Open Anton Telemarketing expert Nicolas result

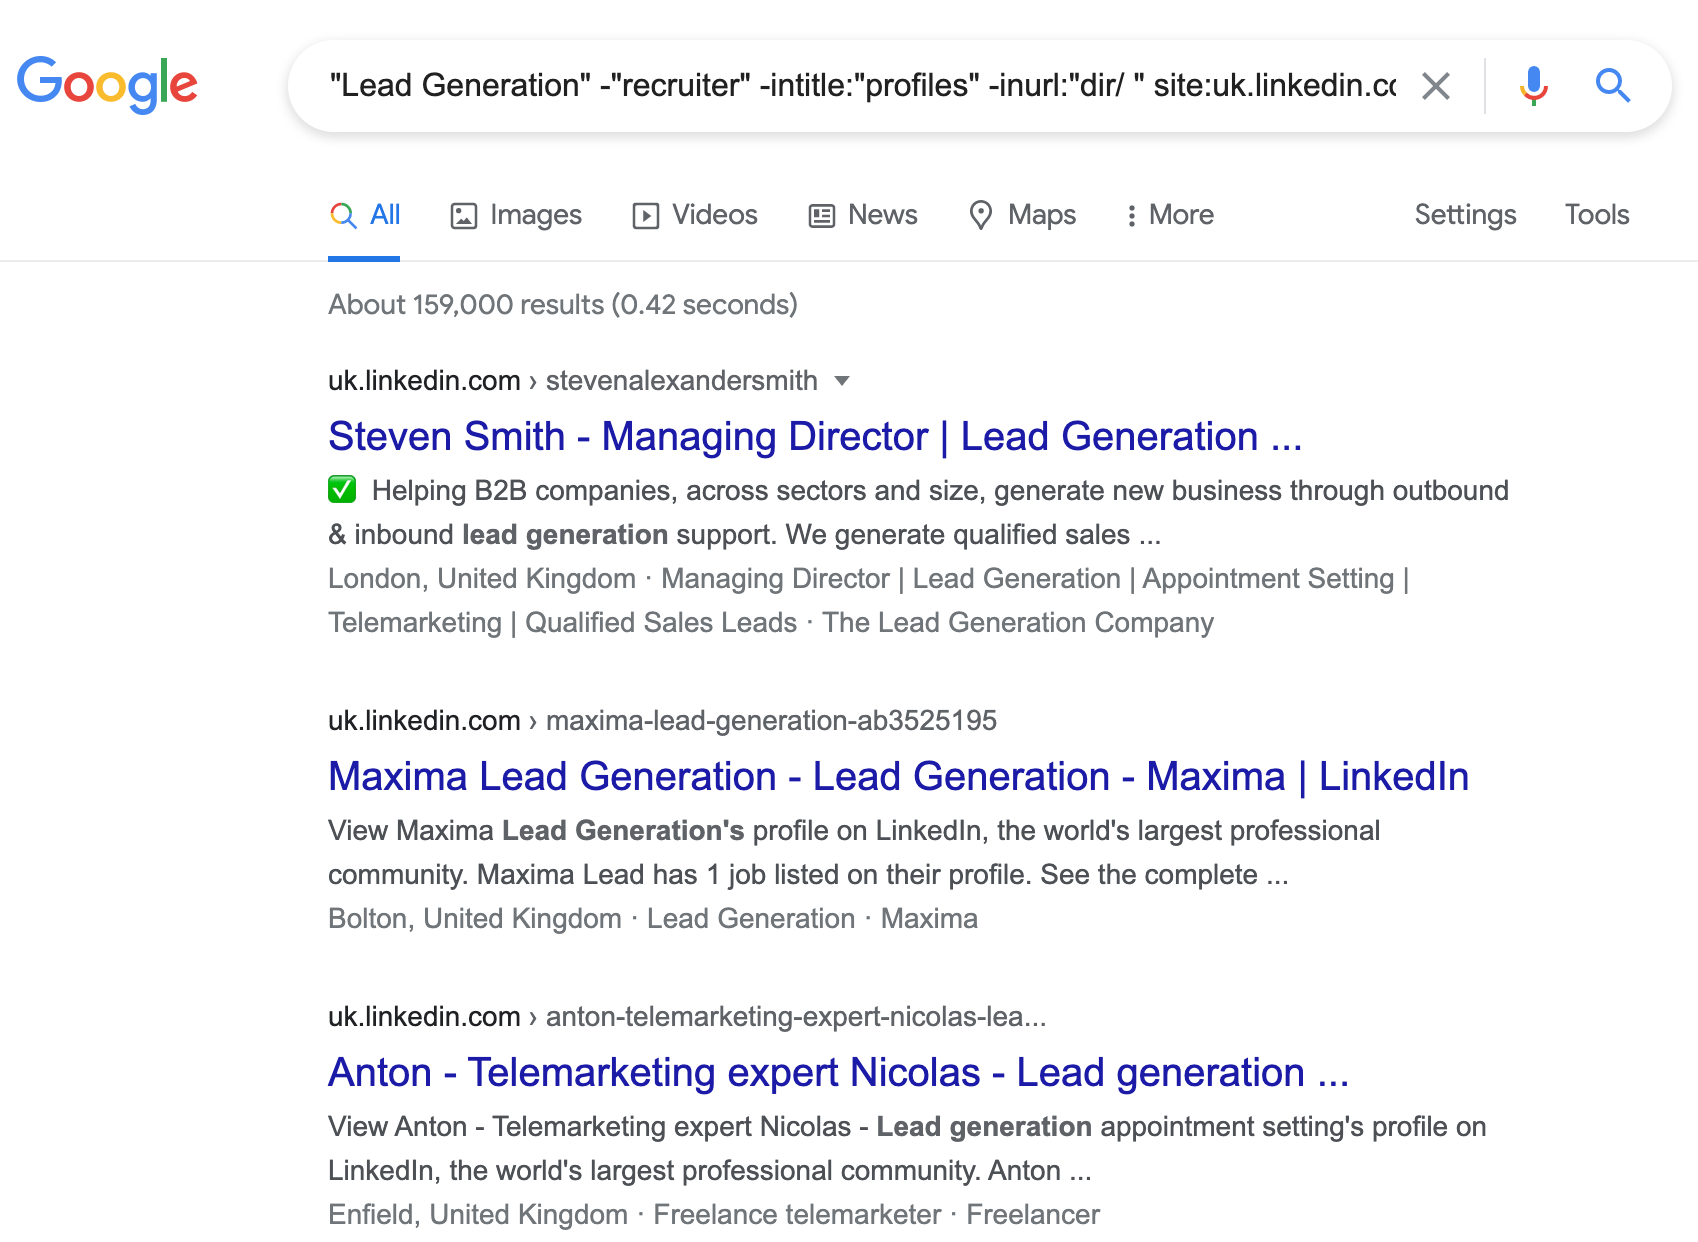coord(838,1073)
